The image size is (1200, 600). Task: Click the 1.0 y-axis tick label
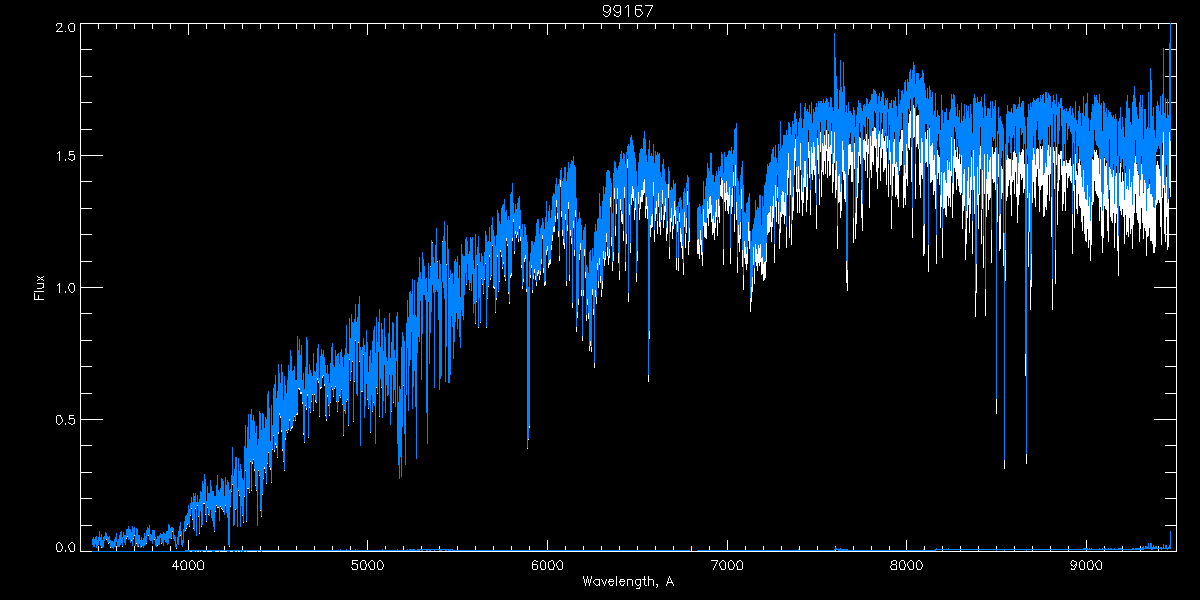pos(66,288)
